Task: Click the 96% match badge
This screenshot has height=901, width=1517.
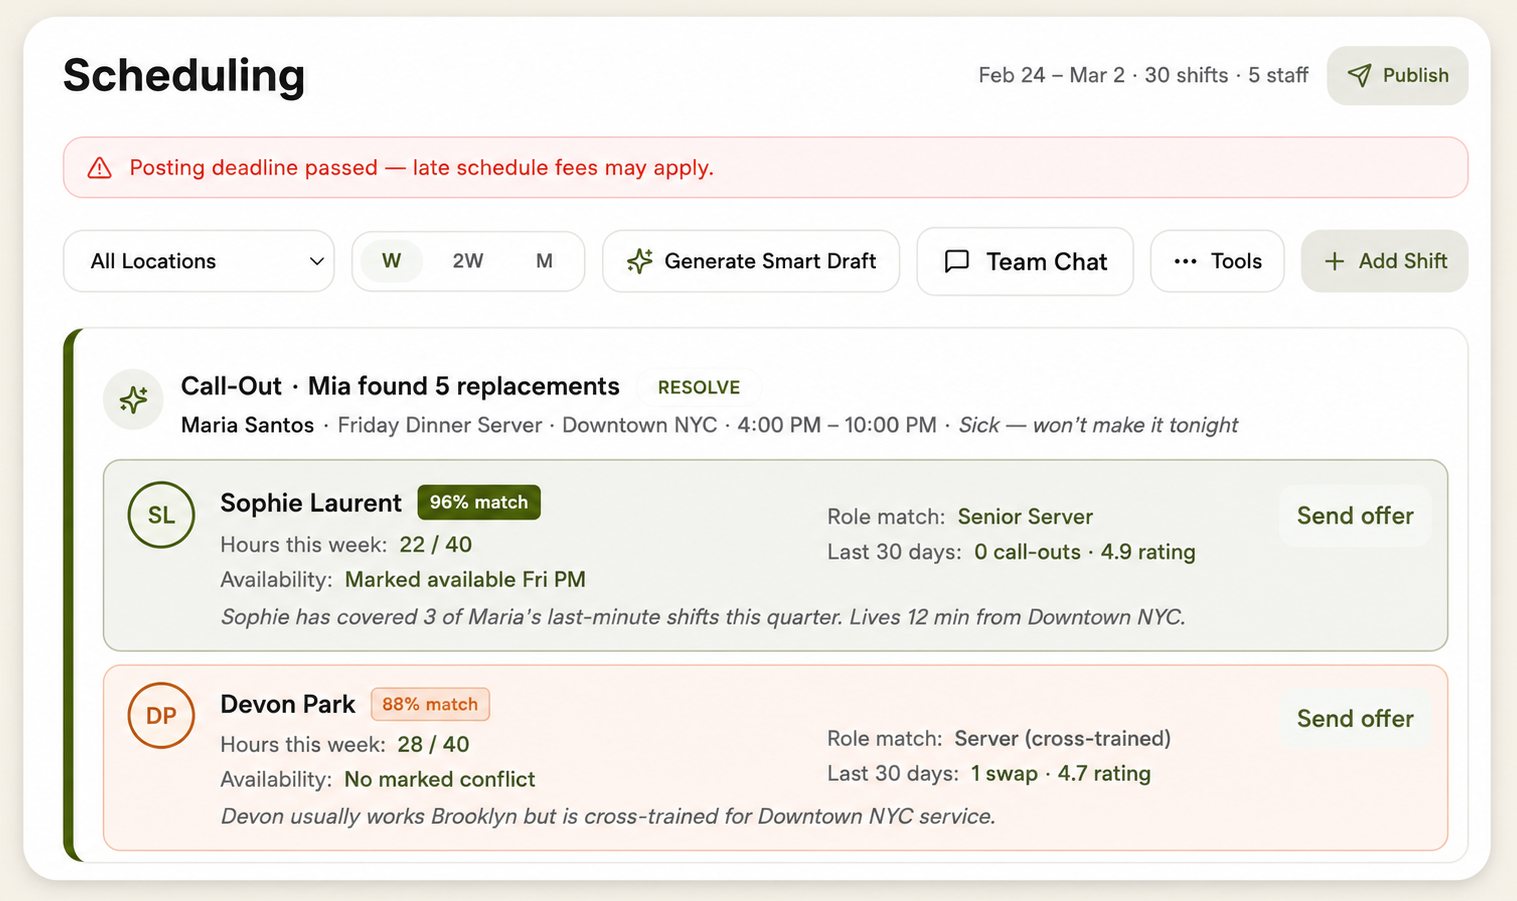Action: [479, 502]
